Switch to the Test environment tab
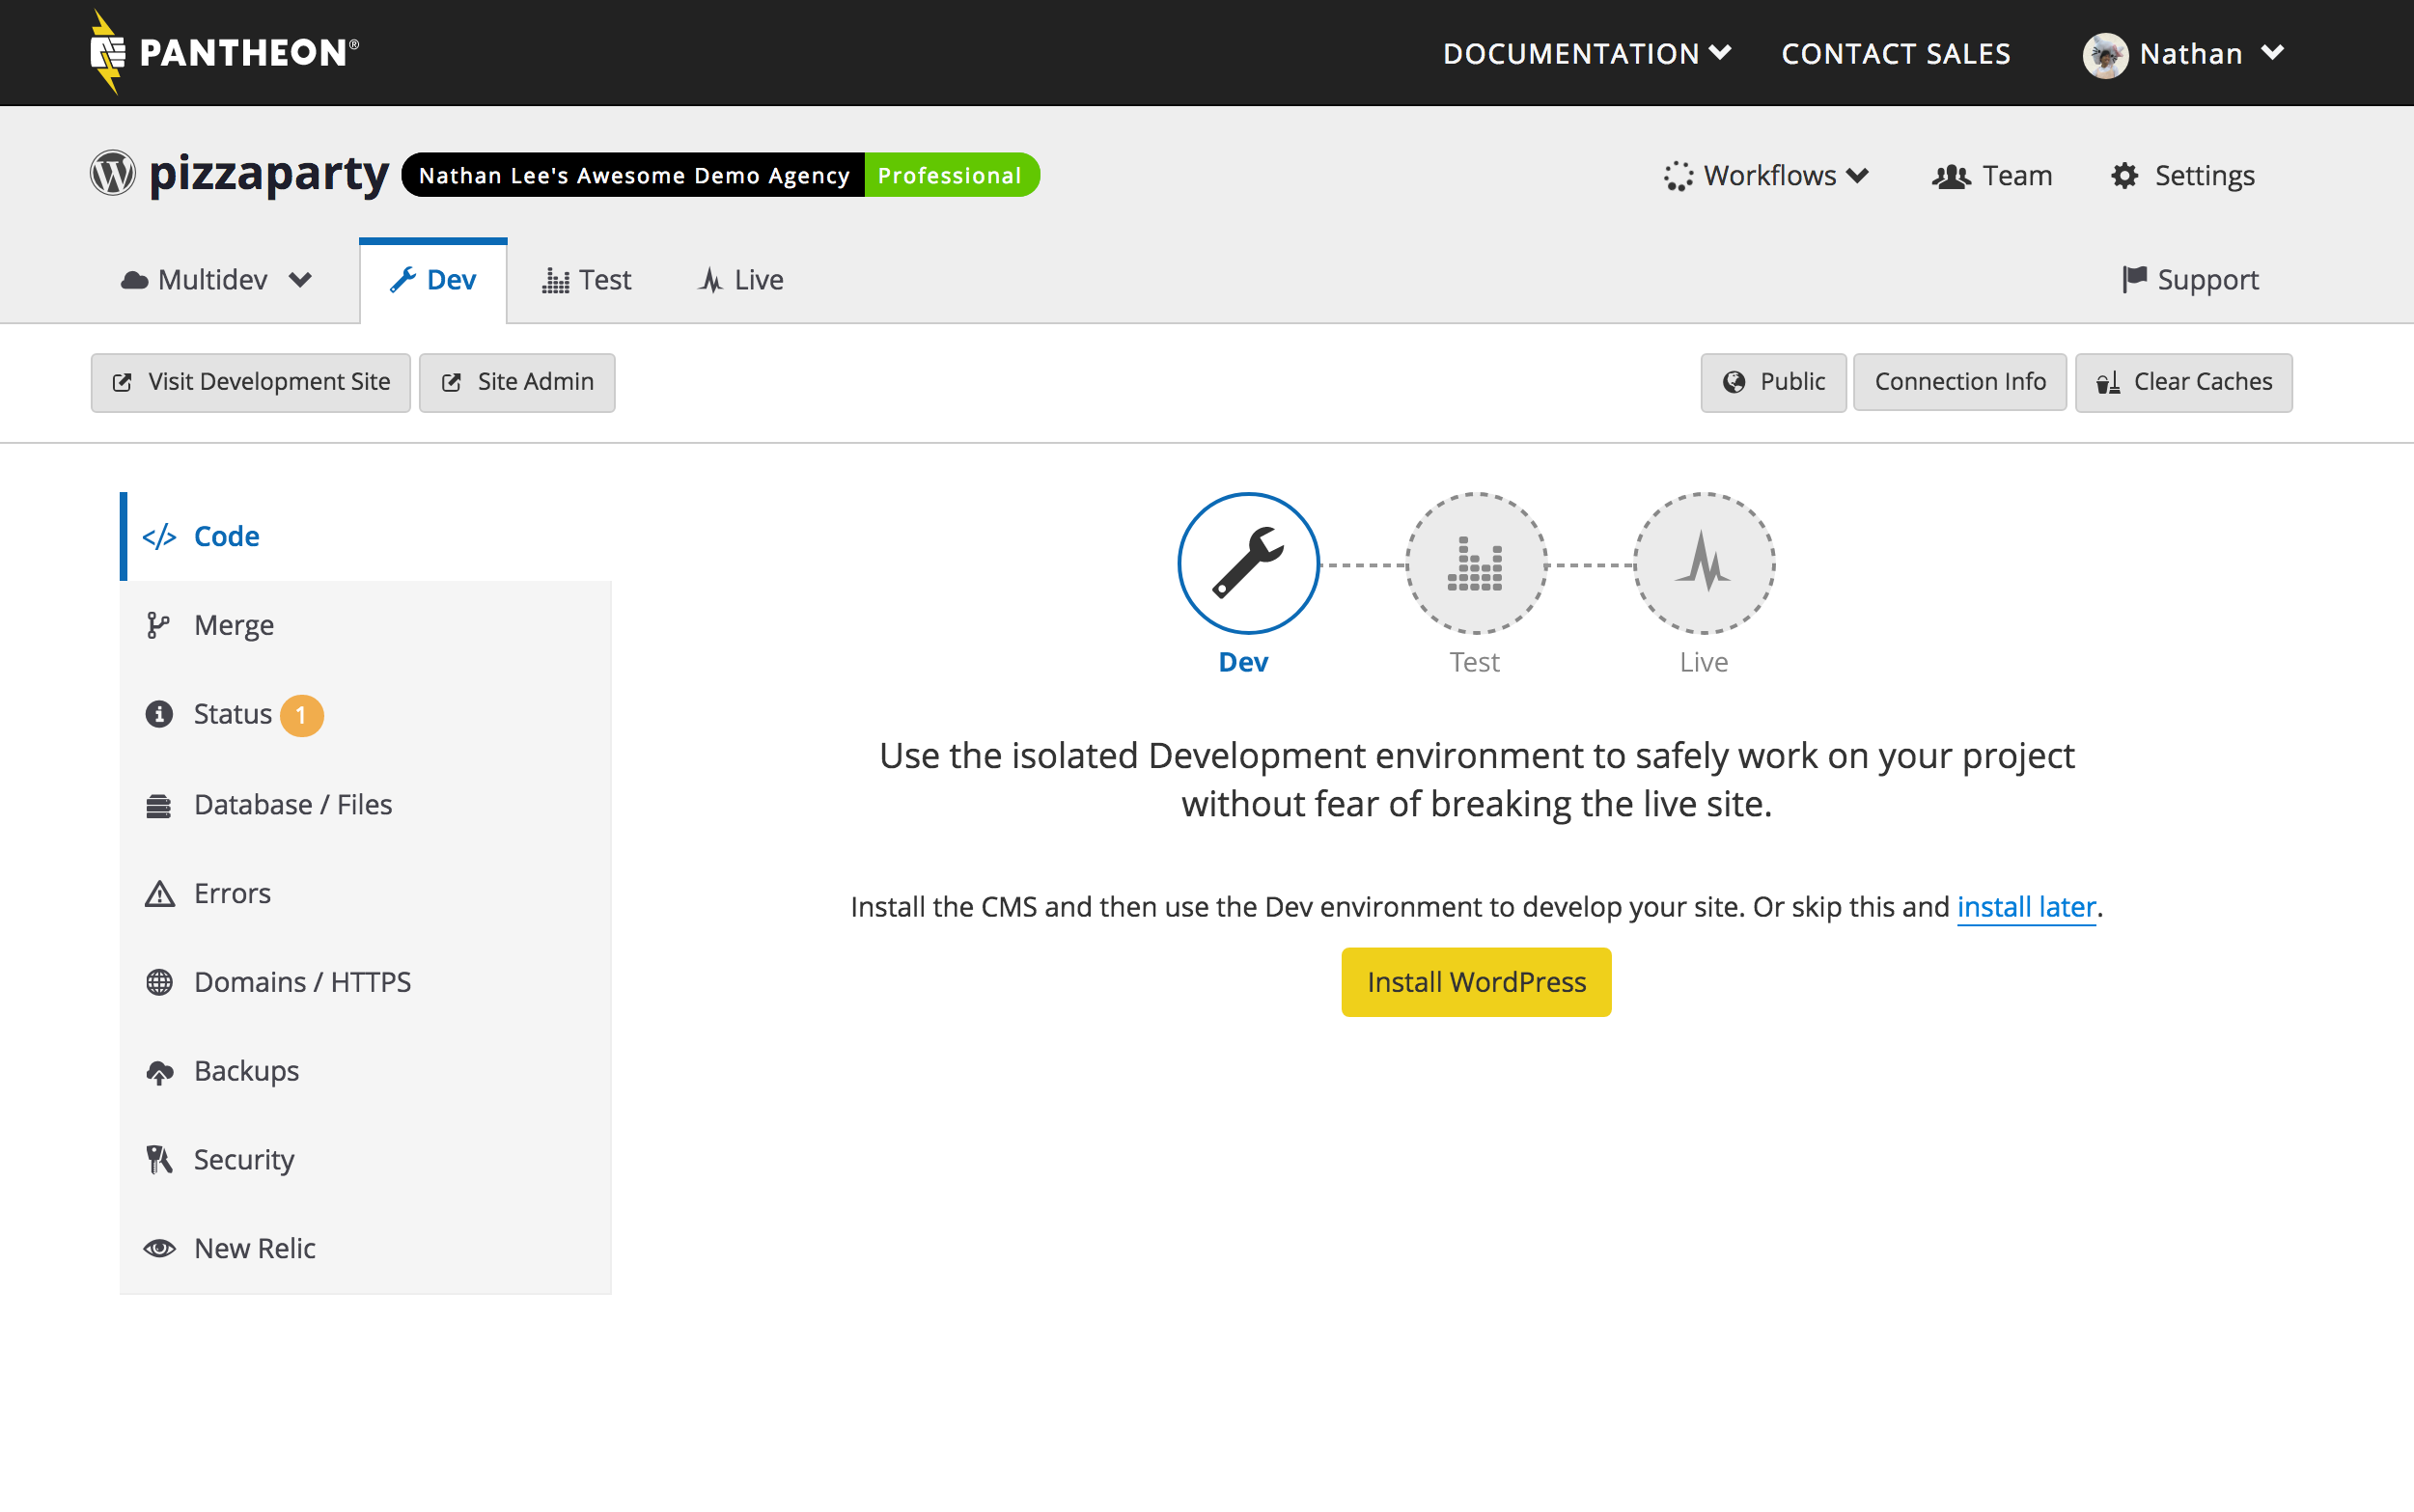The width and height of the screenshot is (2414, 1512). pos(587,280)
